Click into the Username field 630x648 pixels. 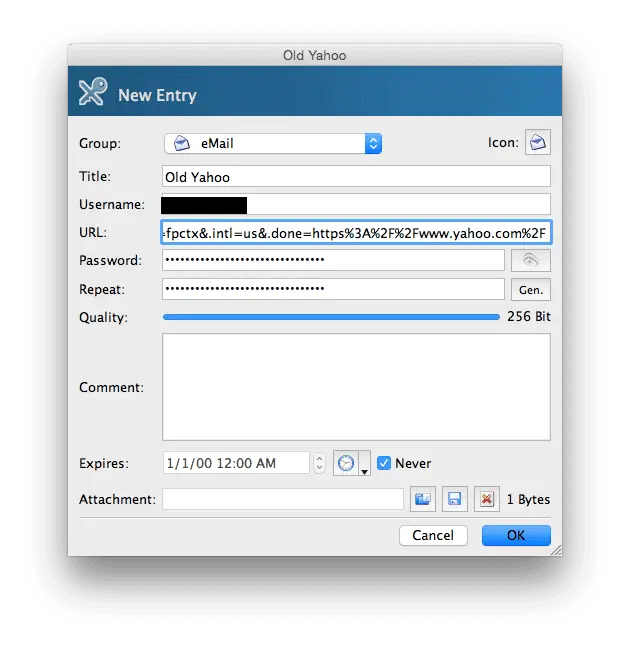[356, 205]
